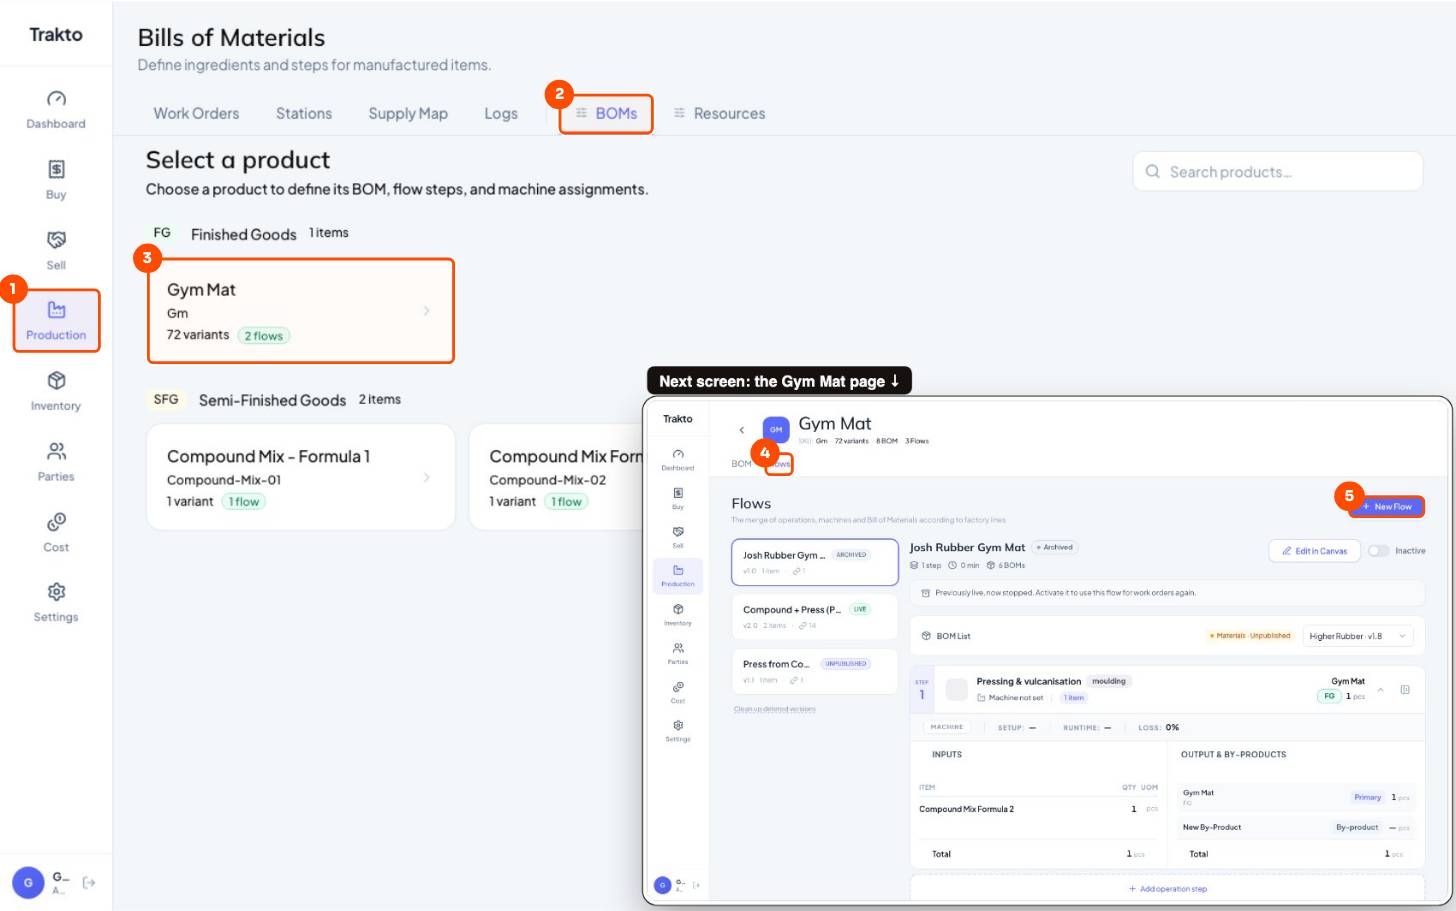Switch to the Logs tab
This screenshot has height=911, width=1456.
501,114
